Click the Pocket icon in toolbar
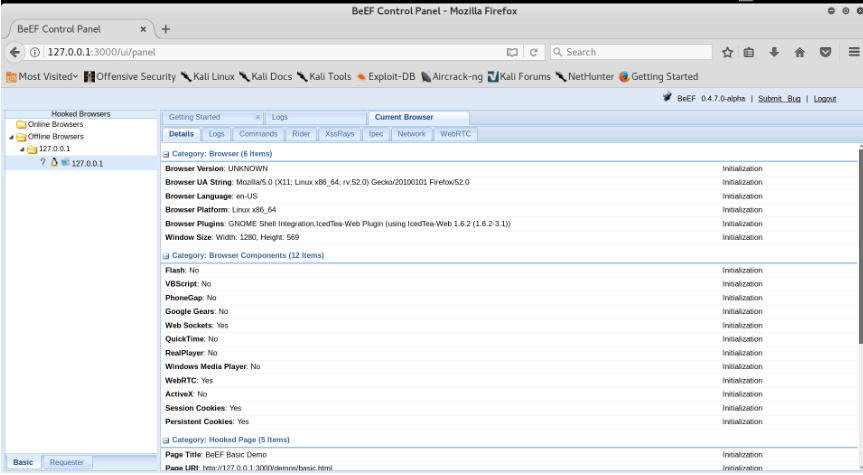Screen dimensions: 863x475 point(825,52)
